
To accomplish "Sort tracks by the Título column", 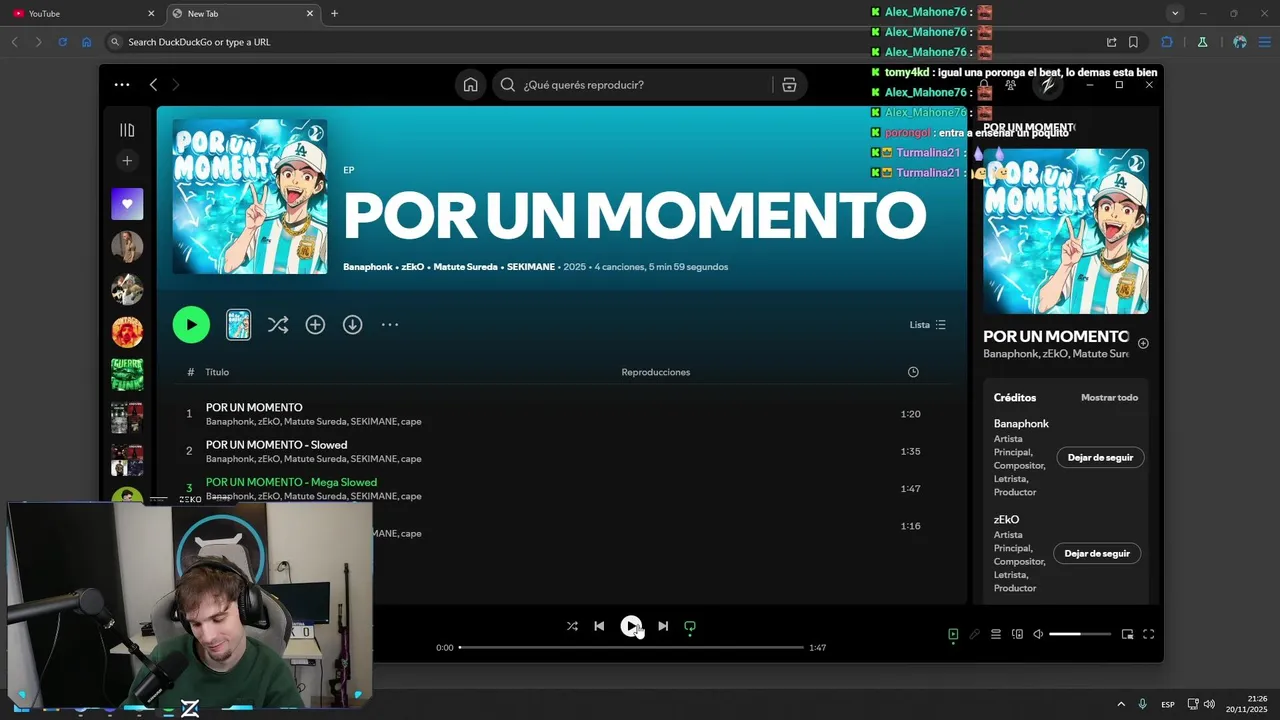I will coord(217,372).
